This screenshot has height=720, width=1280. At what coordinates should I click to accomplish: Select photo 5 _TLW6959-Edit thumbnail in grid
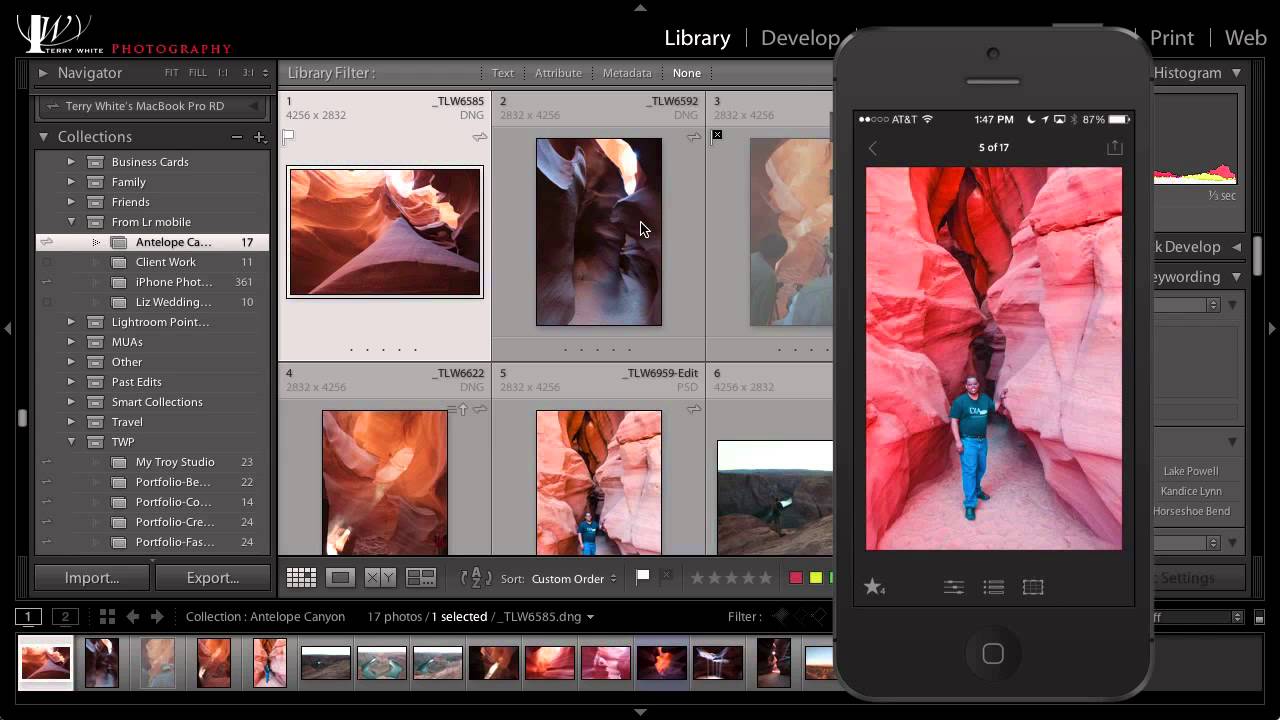tap(599, 482)
